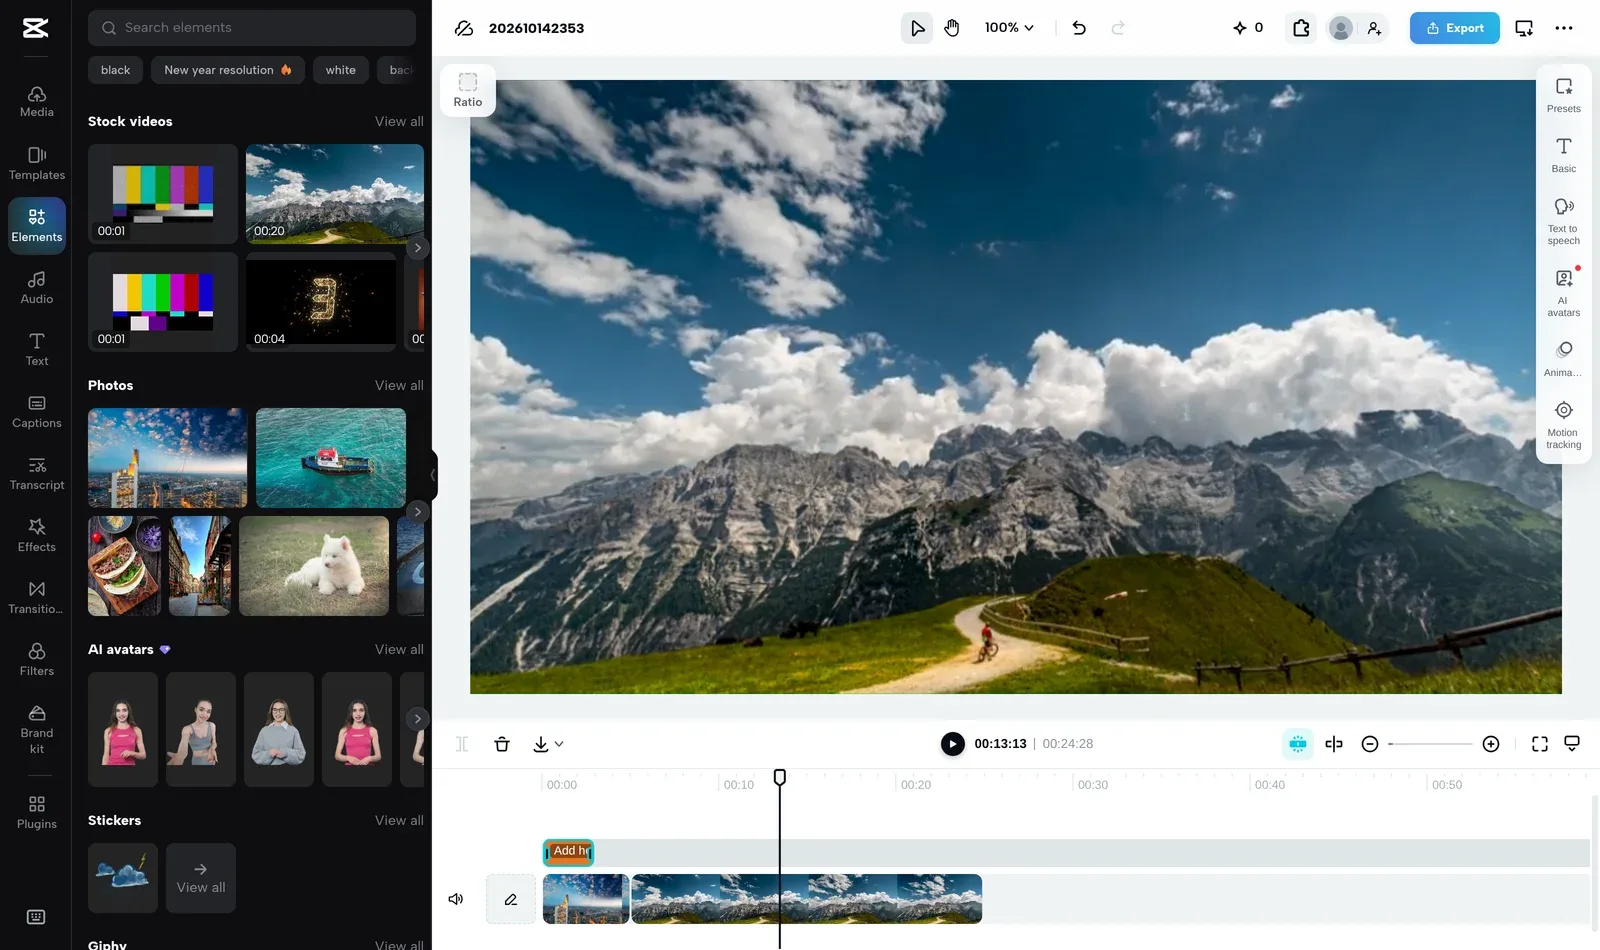This screenshot has width=1600, height=950.
Task: Mute the timeline track audio
Action: [456, 899]
